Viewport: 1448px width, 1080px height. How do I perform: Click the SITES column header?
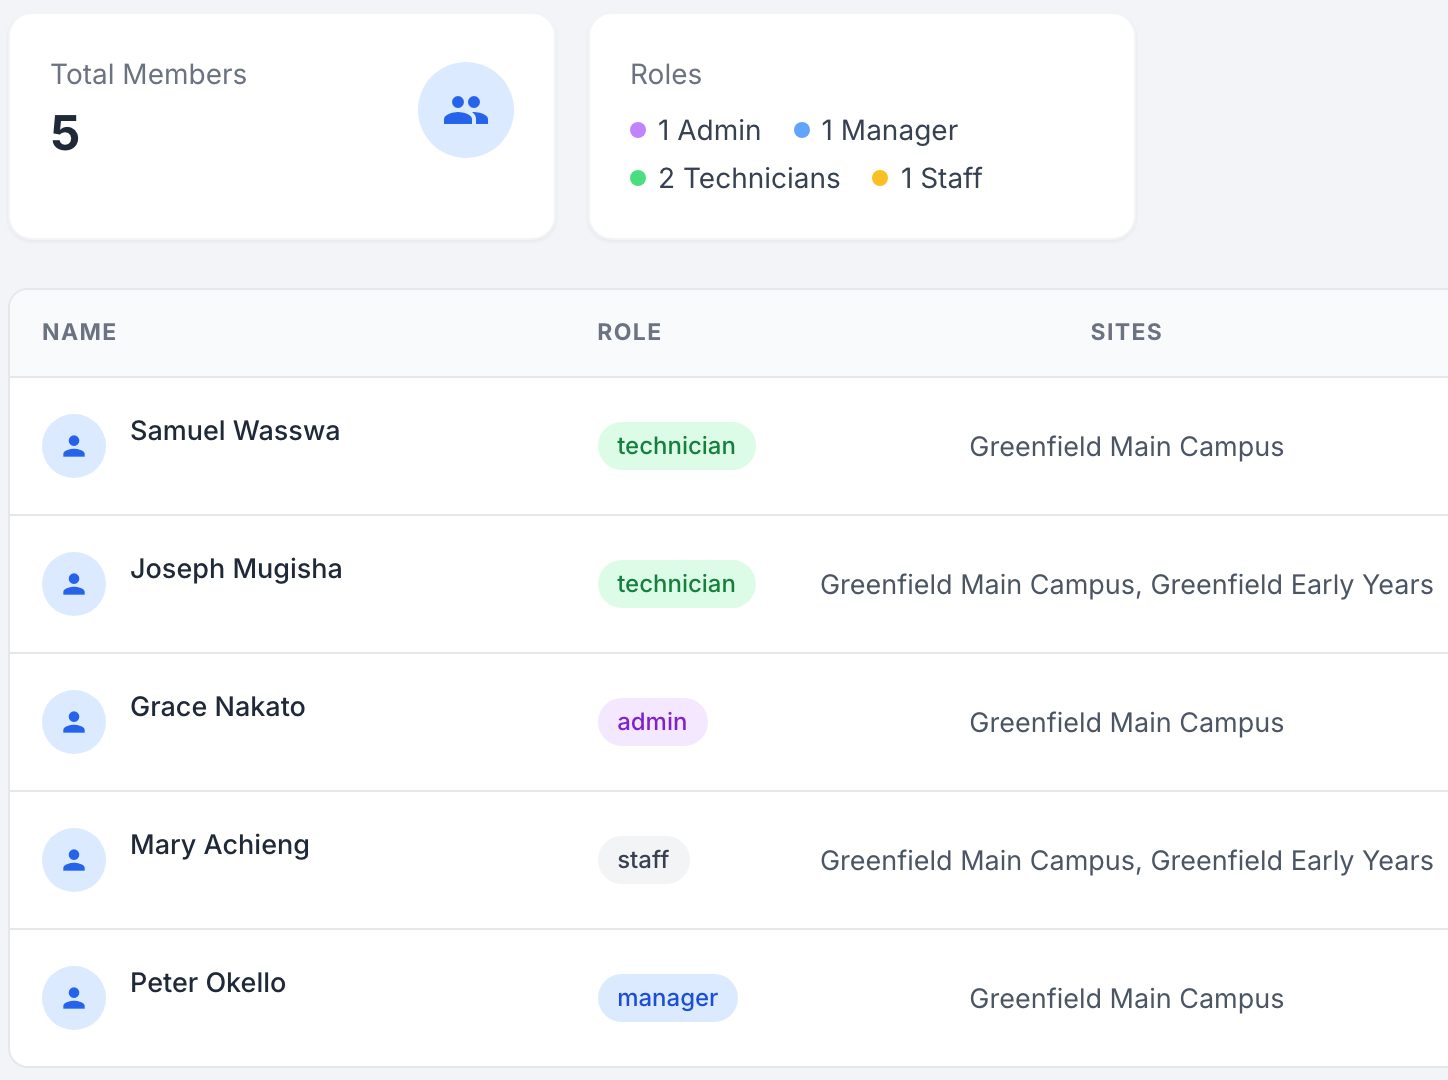[x=1126, y=332]
